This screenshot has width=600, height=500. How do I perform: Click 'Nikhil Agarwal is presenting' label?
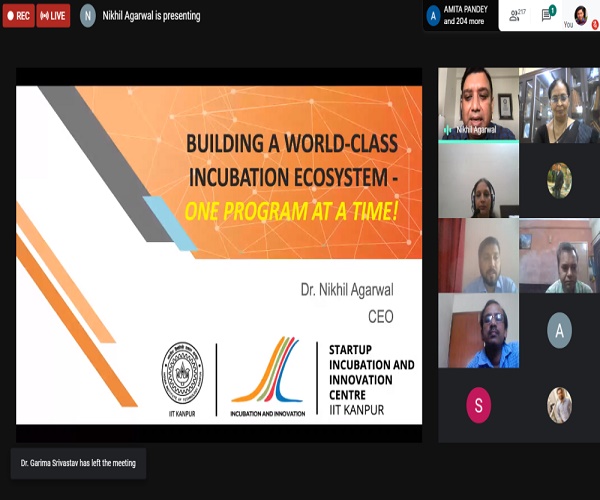(x=151, y=16)
